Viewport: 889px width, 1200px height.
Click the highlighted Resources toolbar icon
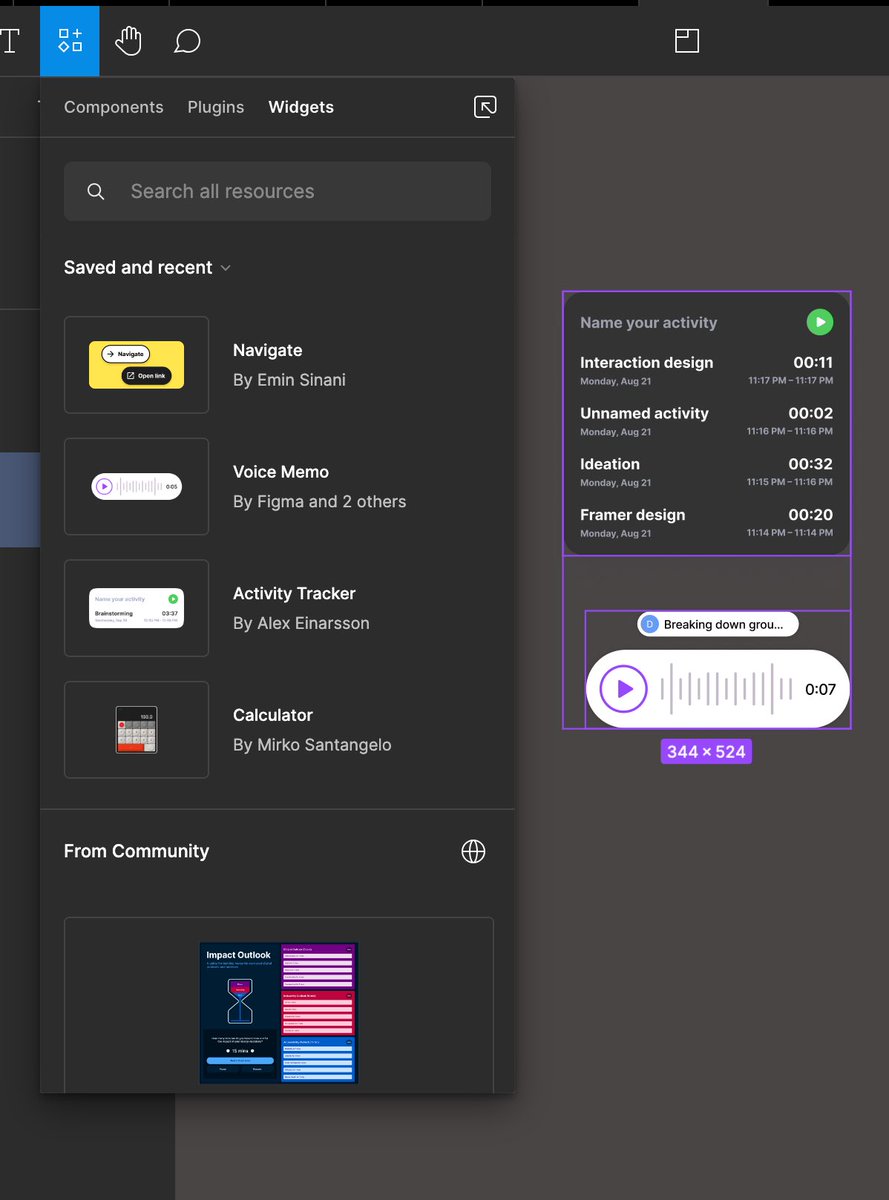(69, 41)
